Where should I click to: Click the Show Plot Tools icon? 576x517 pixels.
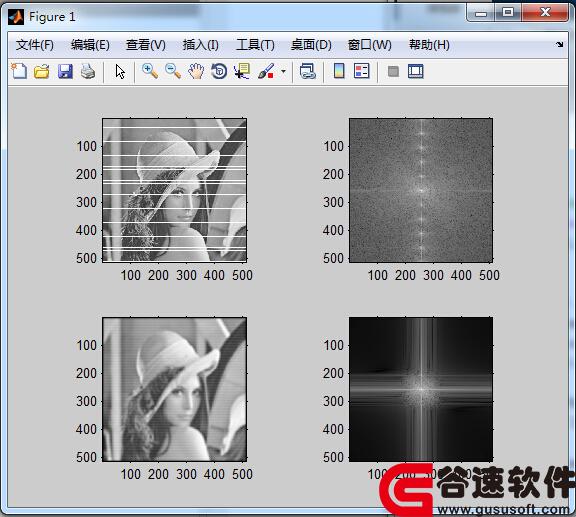coord(415,71)
